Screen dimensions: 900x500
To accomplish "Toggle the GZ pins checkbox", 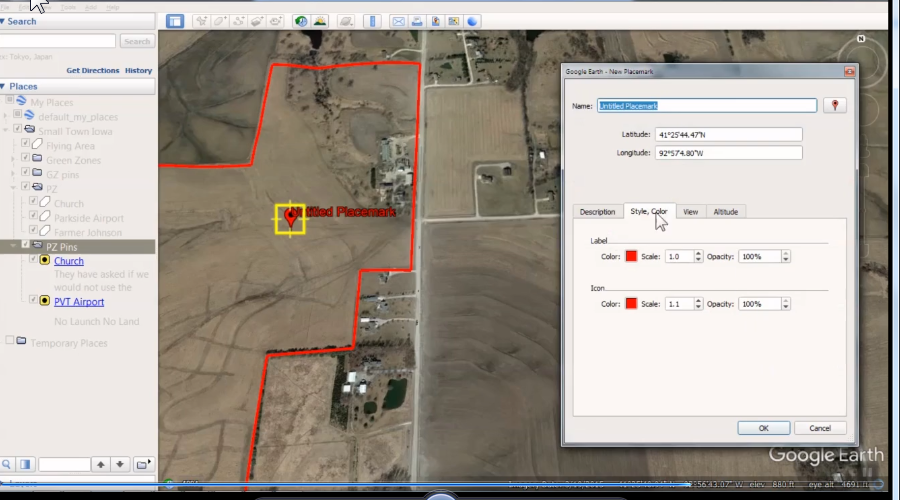I will point(25,172).
